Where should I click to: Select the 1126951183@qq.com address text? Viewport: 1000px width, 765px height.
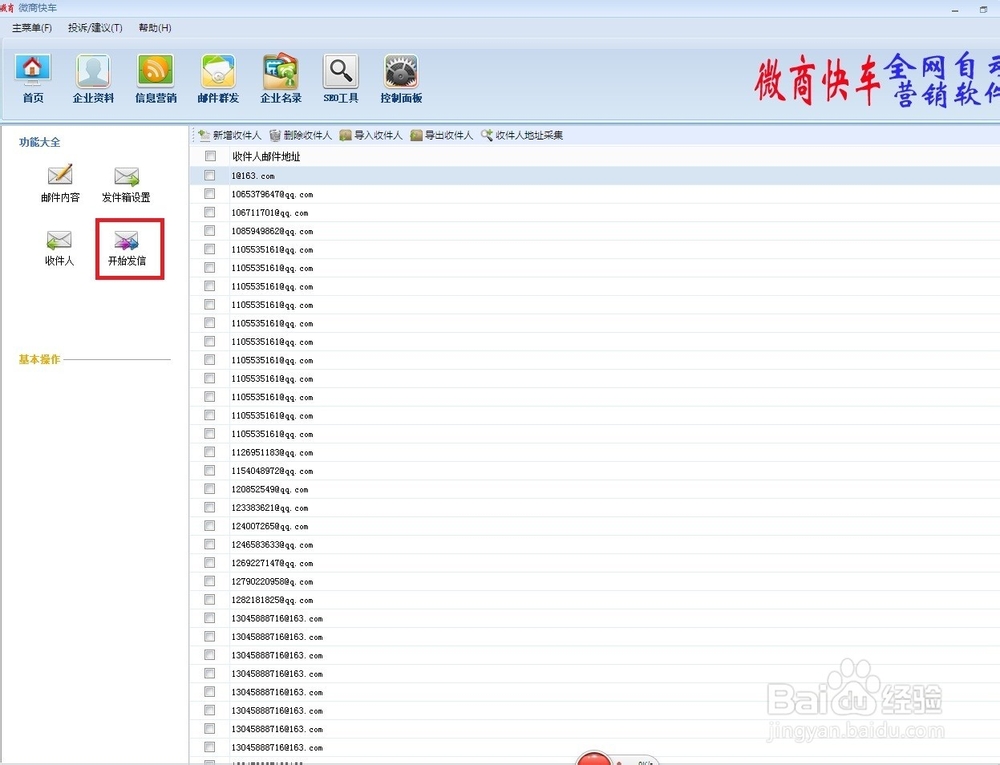click(272, 452)
